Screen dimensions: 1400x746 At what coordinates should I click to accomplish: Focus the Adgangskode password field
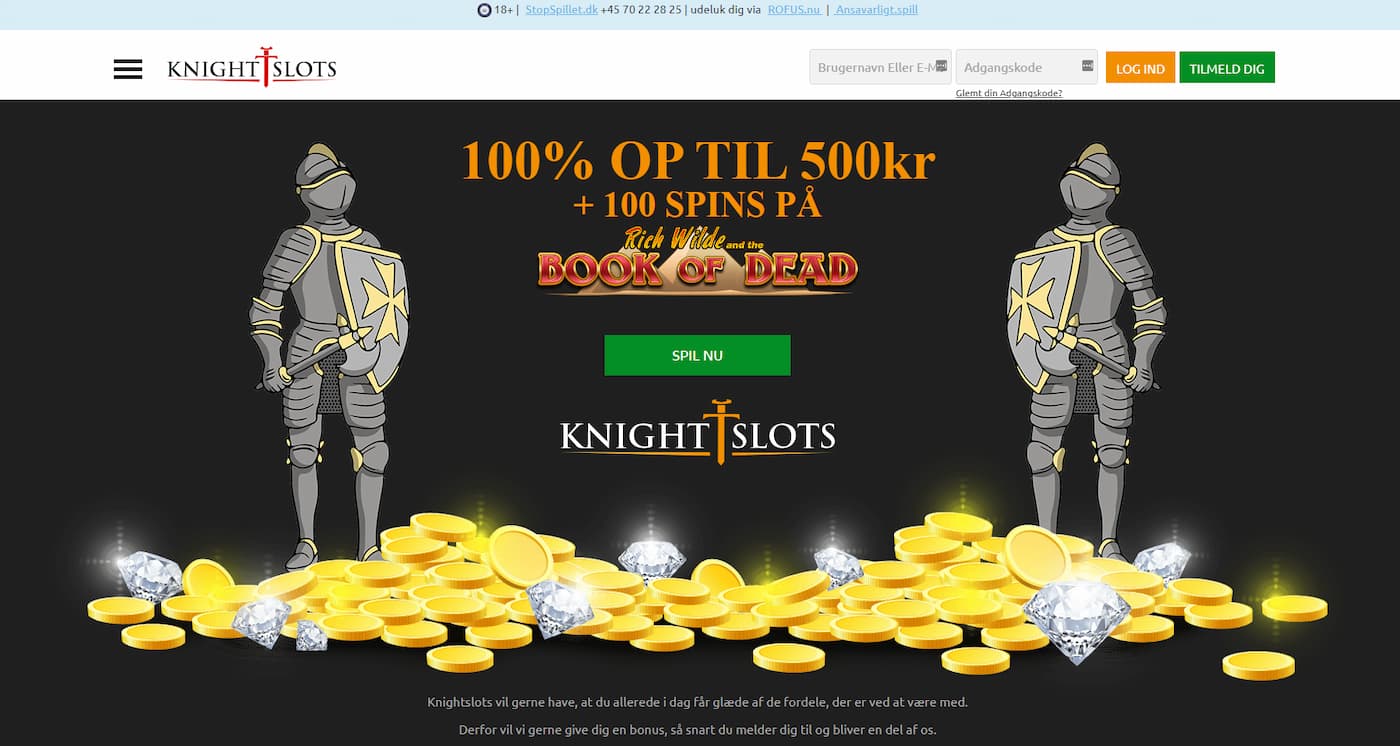coord(1027,67)
